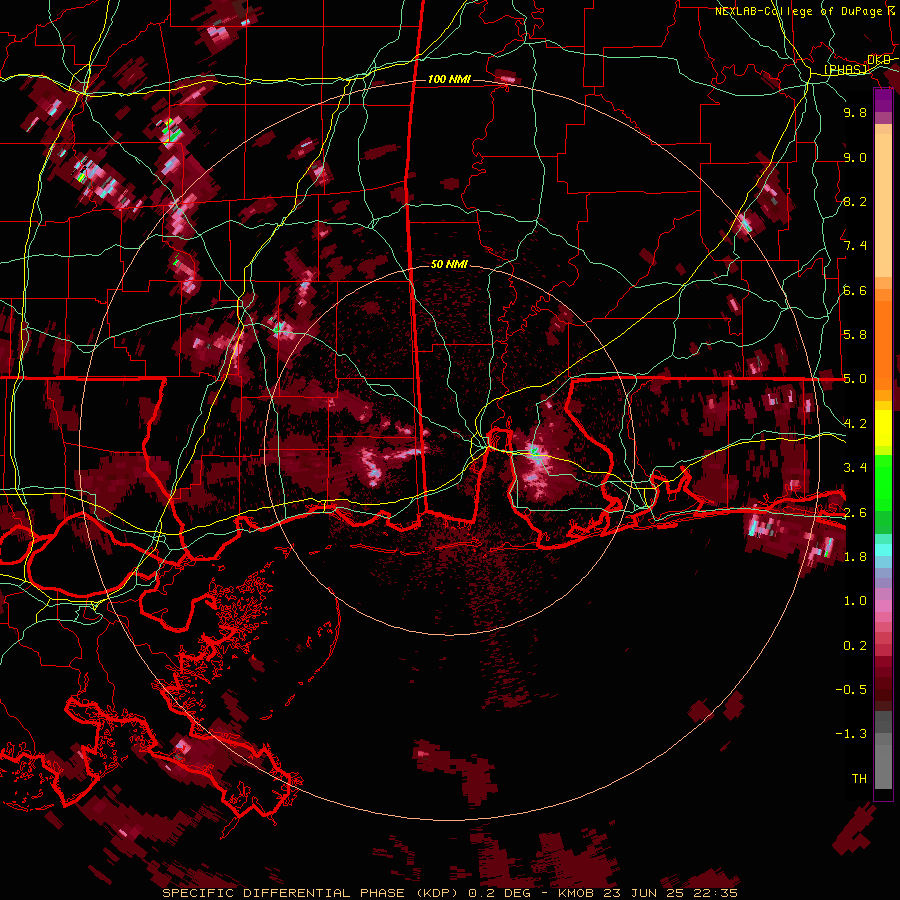The width and height of the screenshot is (900, 900).
Task: Click the 8.2 value on the color scale
Action: 855,201
